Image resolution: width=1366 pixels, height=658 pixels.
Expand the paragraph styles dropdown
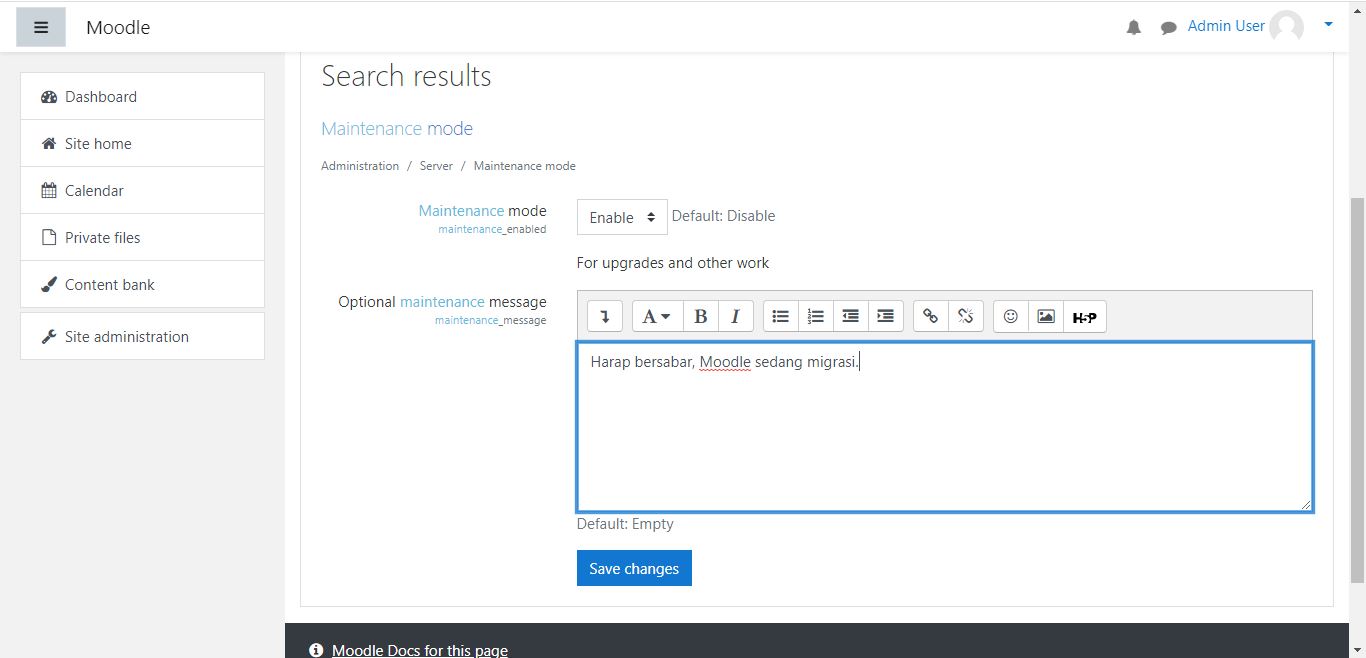tap(656, 316)
